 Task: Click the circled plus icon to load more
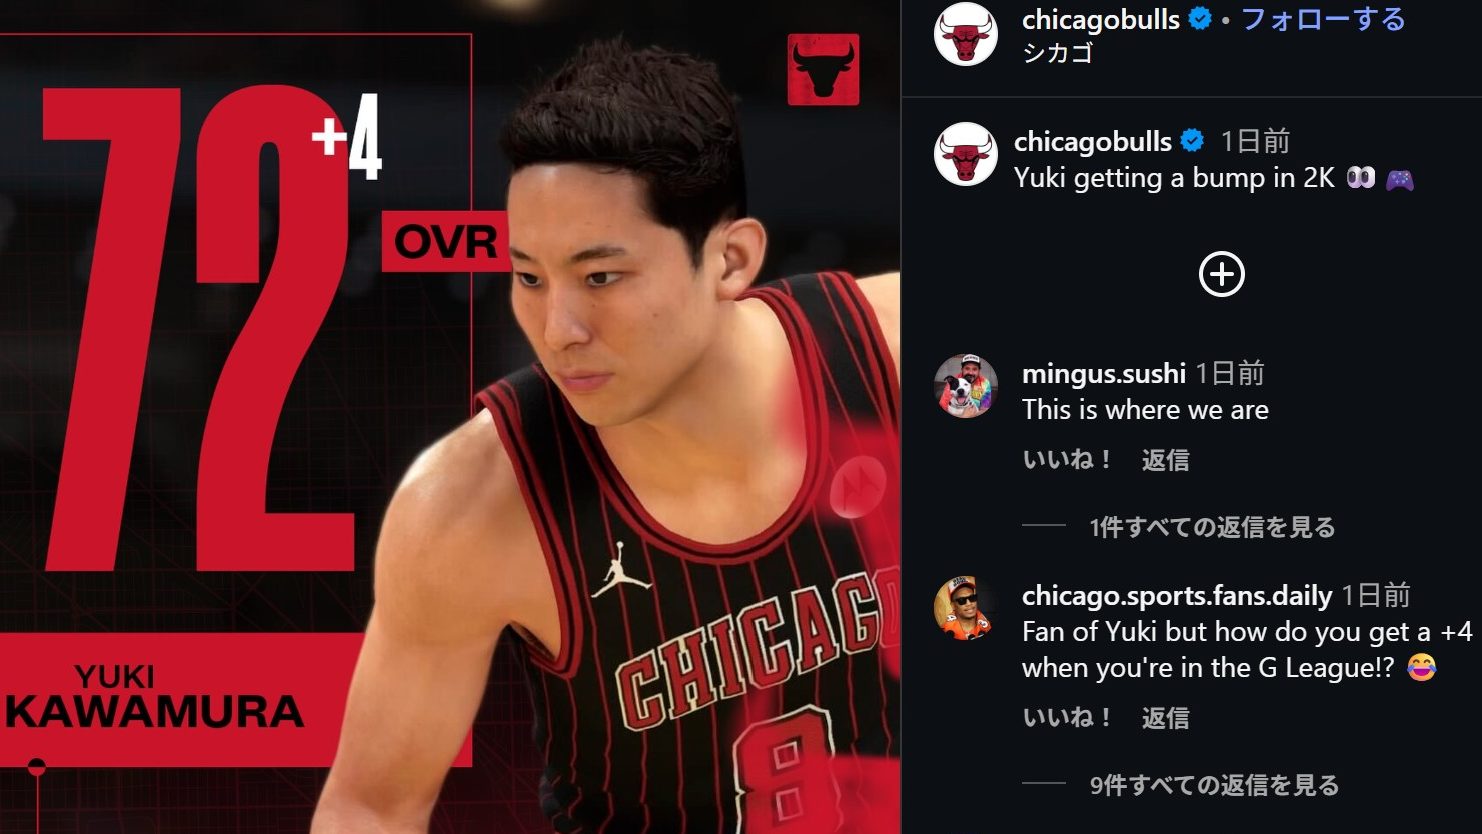1221,274
